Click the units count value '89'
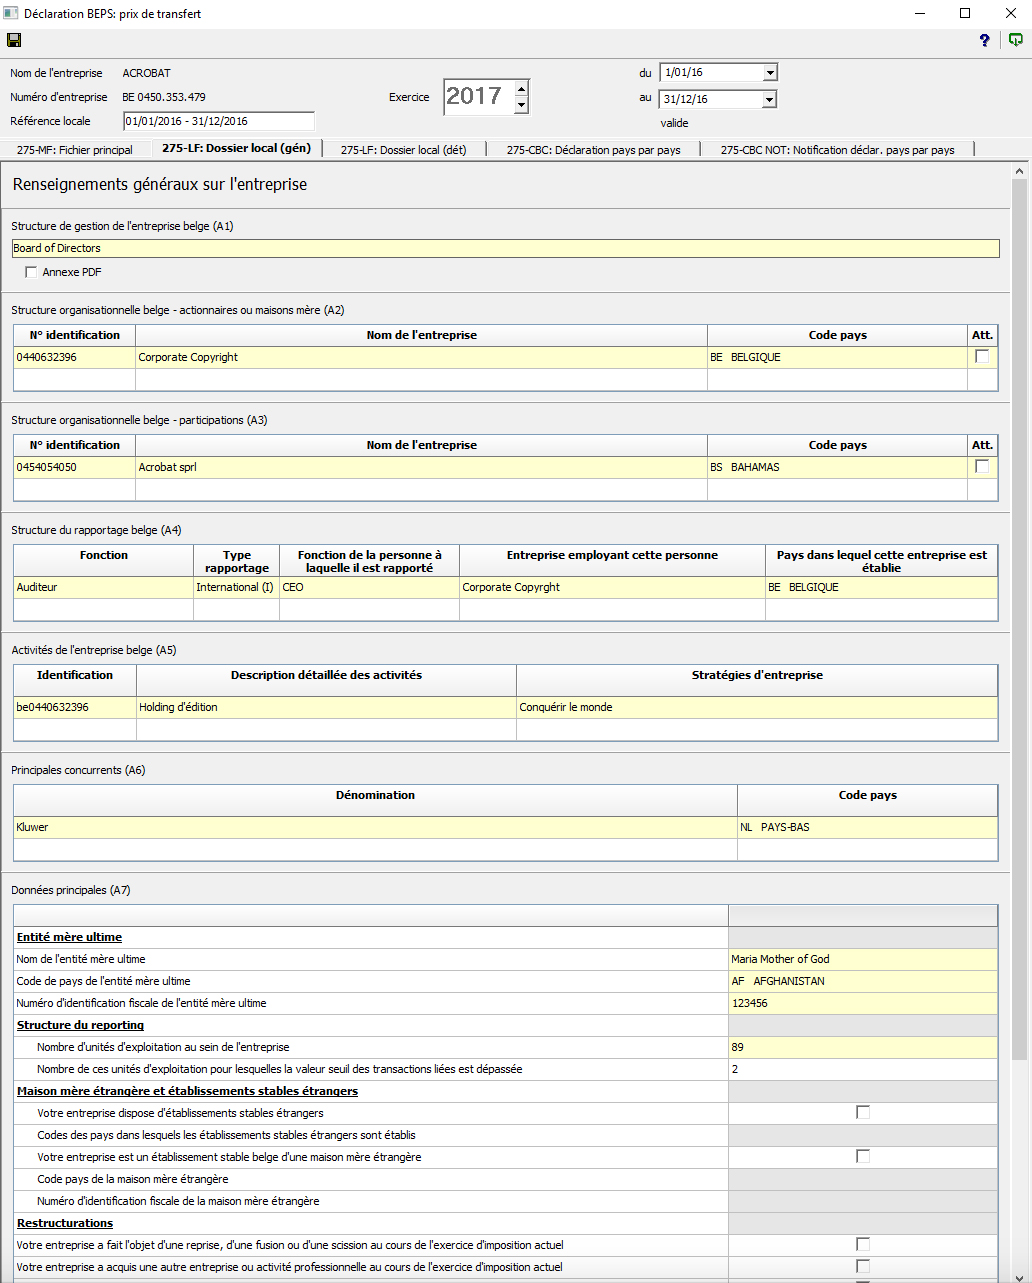Image resolution: width=1032 pixels, height=1283 pixels. [863, 1047]
